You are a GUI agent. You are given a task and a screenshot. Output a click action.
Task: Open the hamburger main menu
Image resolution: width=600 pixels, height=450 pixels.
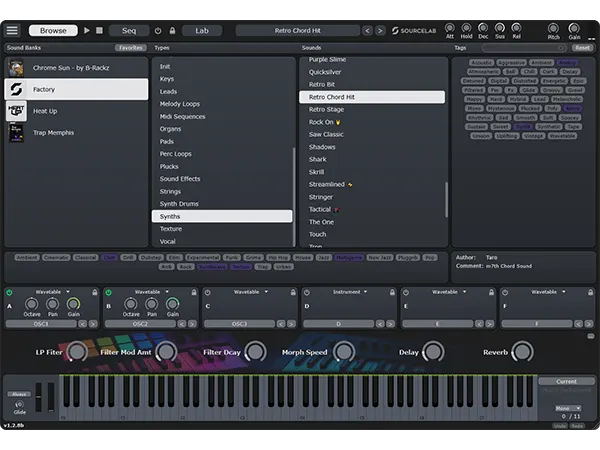[12, 30]
